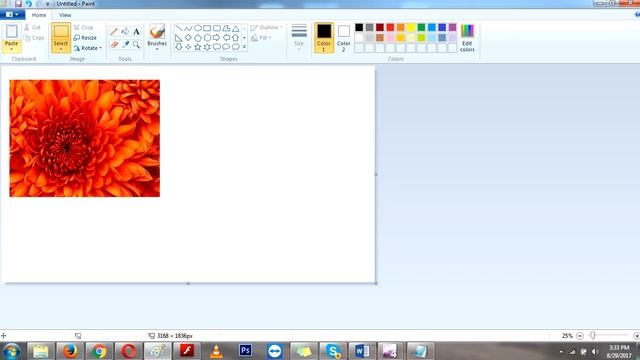Image resolution: width=640 pixels, height=360 pixels.
Task: Select the Fill with color bucket tool
Action: pyautogui.click(x=125, y=31)
